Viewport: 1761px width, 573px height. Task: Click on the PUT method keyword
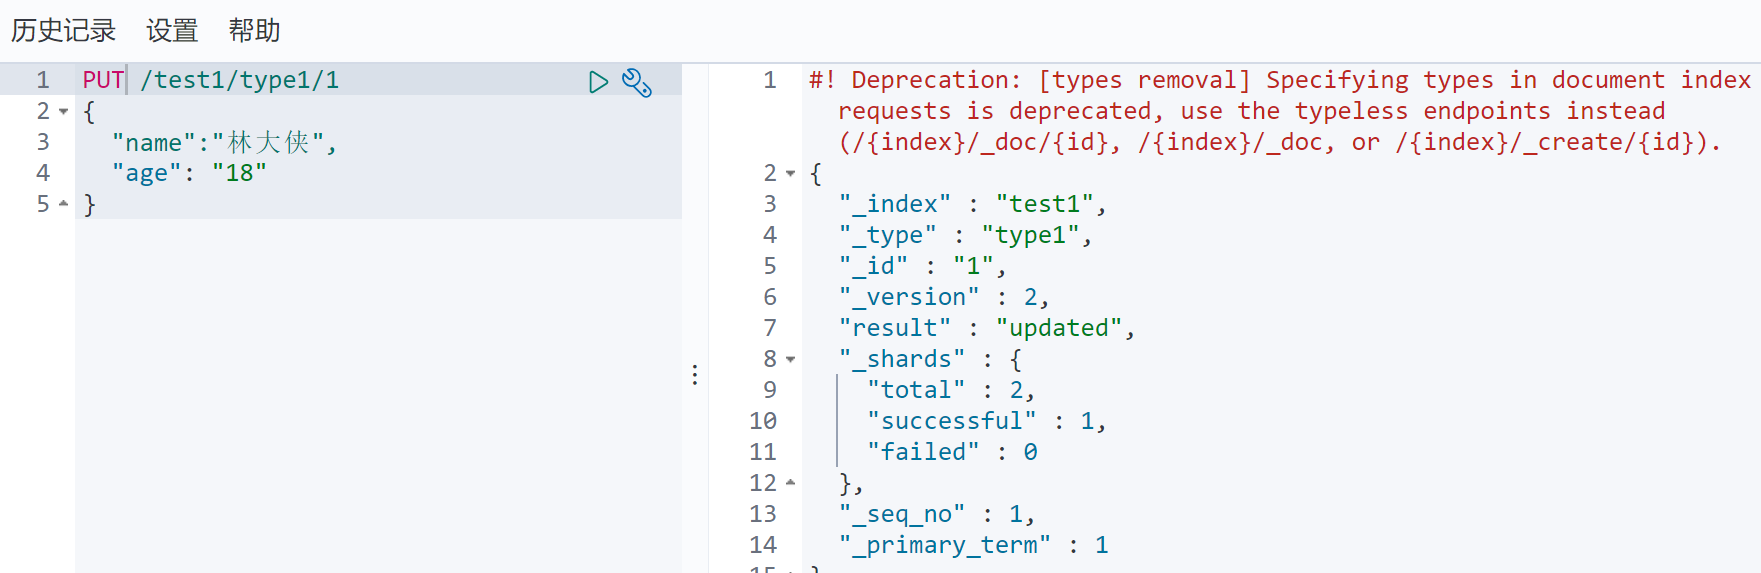click(x=103, y=80)
